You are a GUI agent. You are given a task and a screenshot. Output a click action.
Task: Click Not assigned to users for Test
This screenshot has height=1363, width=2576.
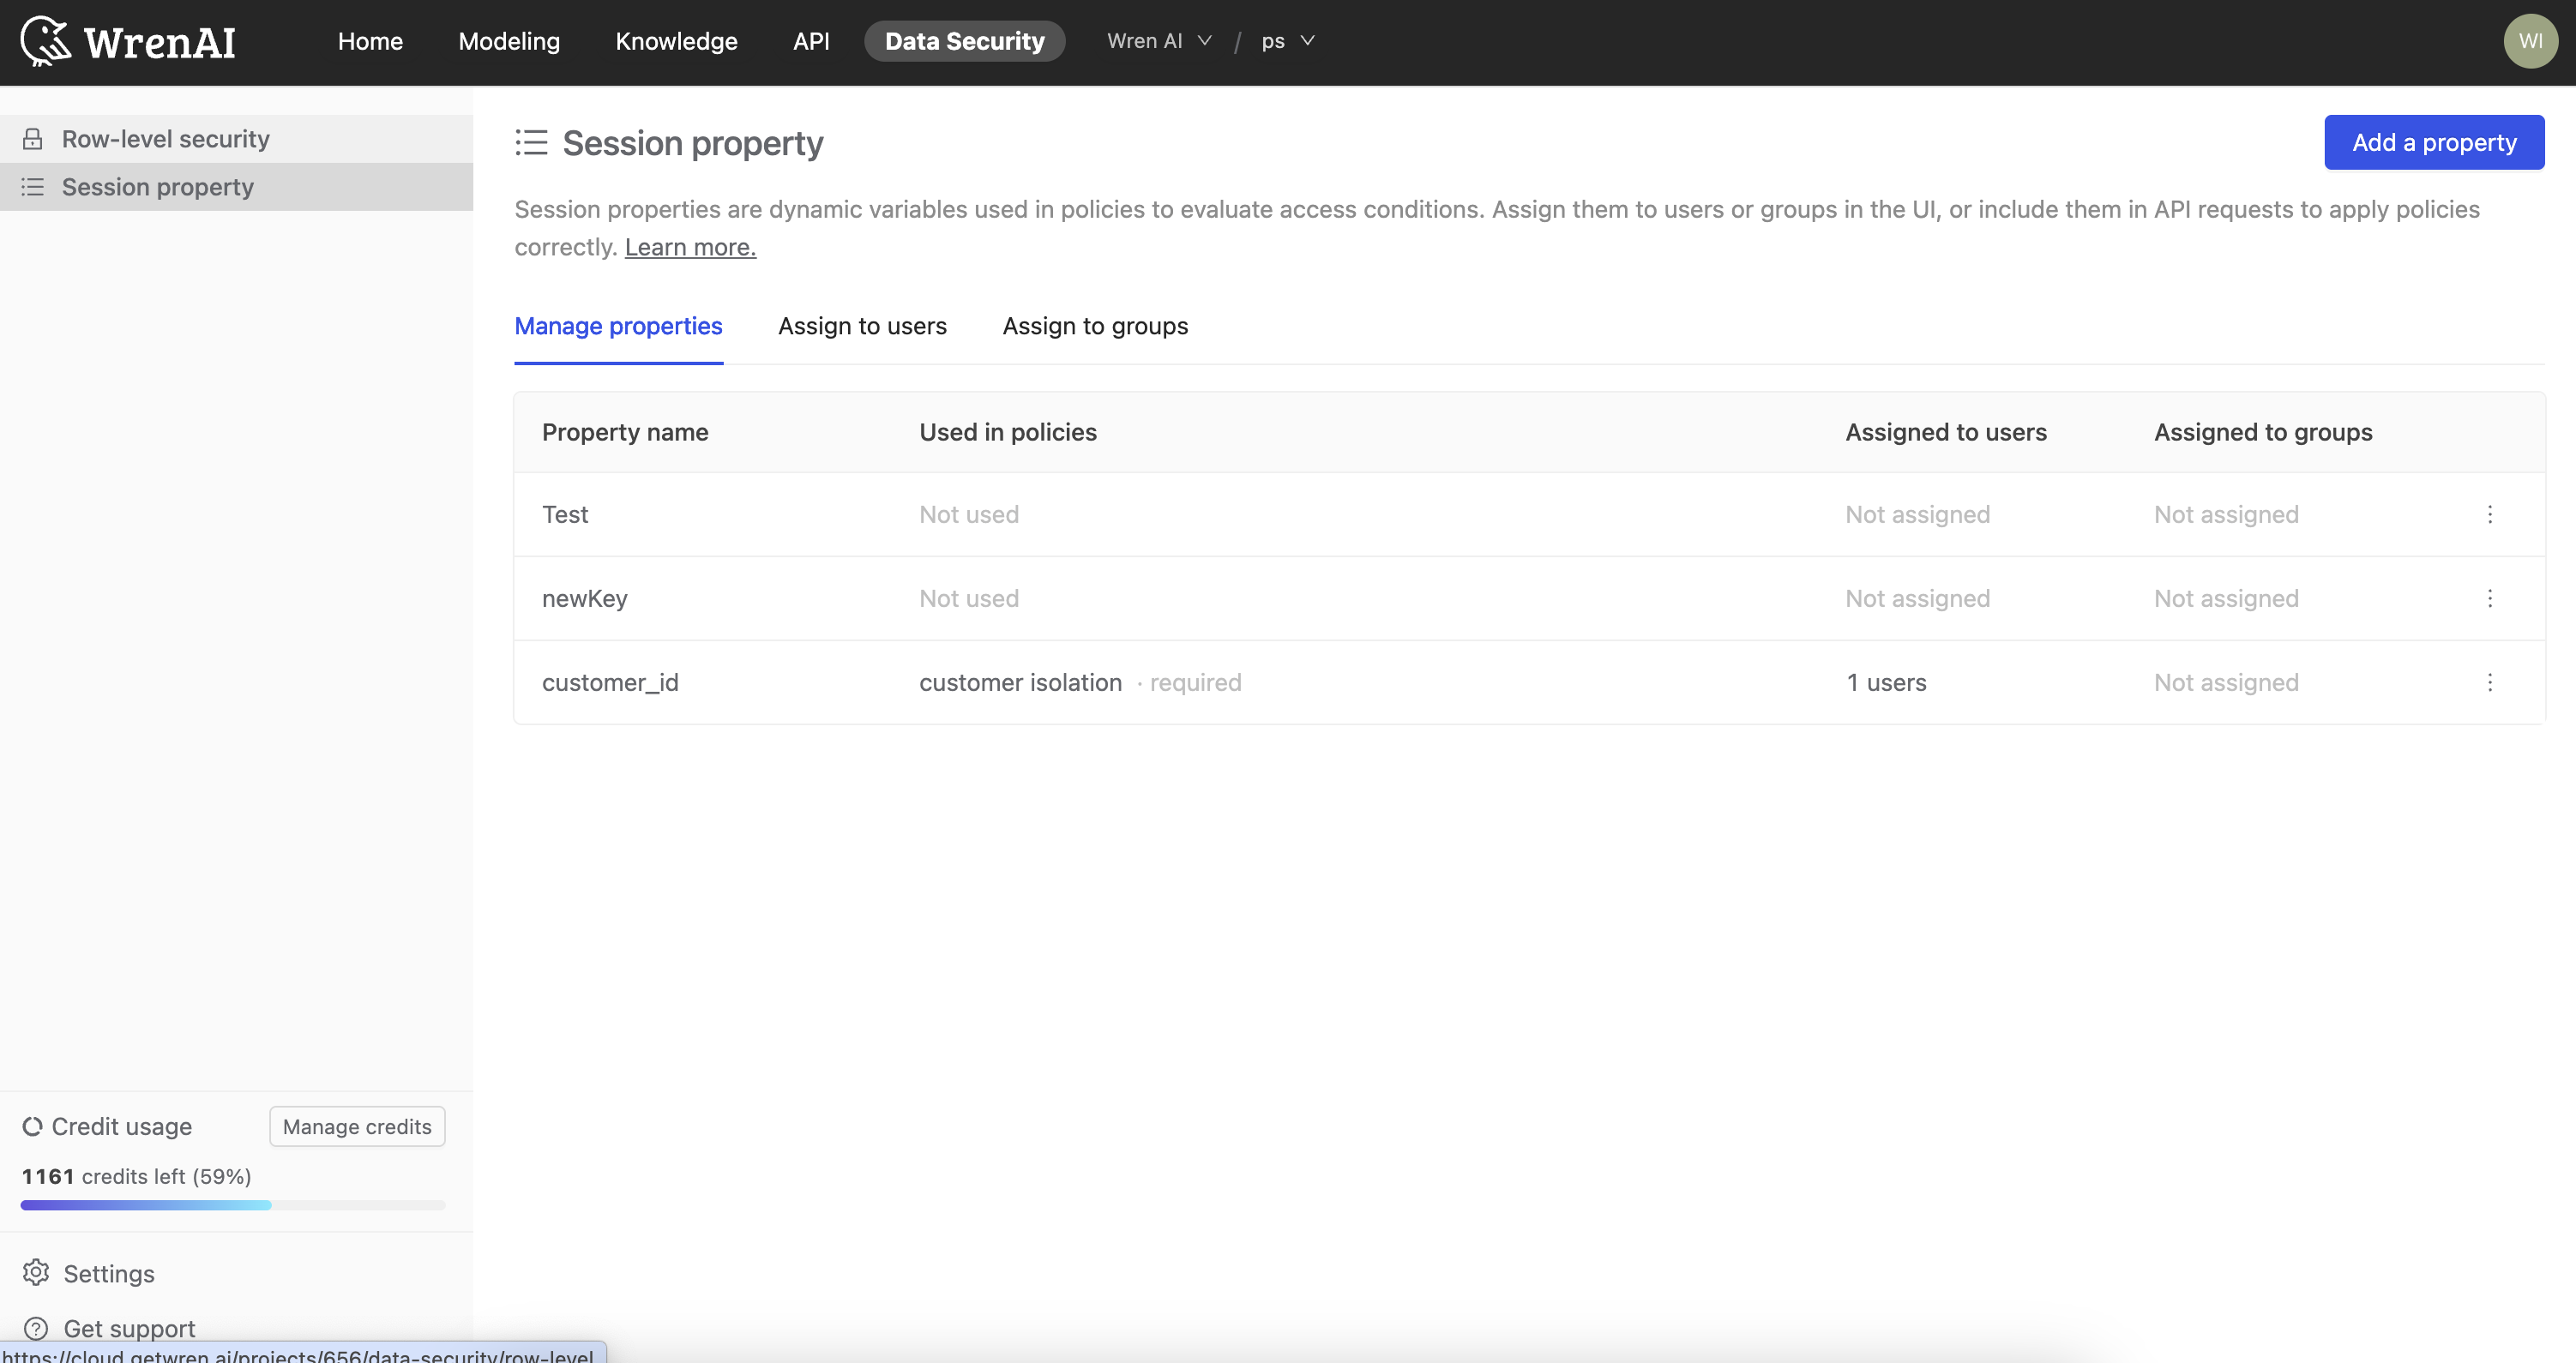coord(1917,514)
